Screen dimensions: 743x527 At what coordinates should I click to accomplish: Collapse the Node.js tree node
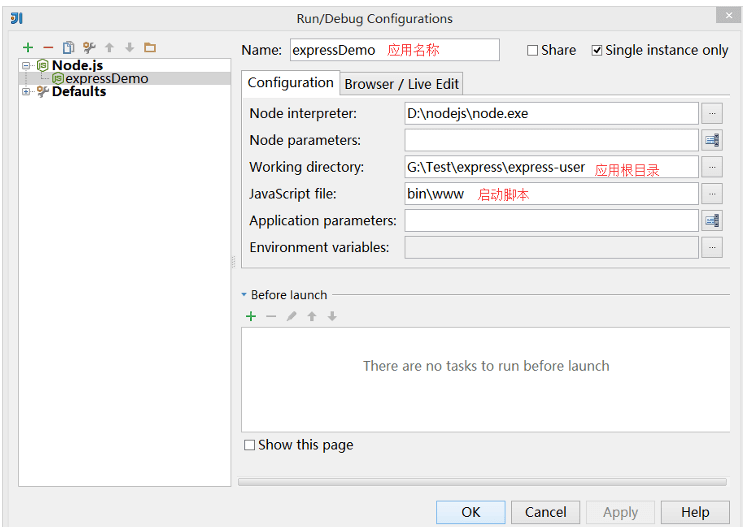(26, 66)
